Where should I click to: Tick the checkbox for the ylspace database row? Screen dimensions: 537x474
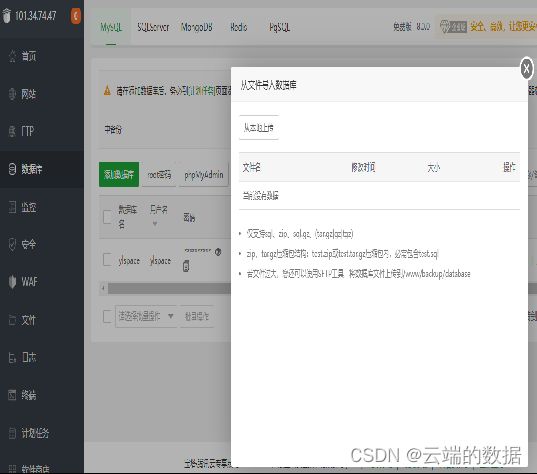pyautogui.click(x=107, y=259)
